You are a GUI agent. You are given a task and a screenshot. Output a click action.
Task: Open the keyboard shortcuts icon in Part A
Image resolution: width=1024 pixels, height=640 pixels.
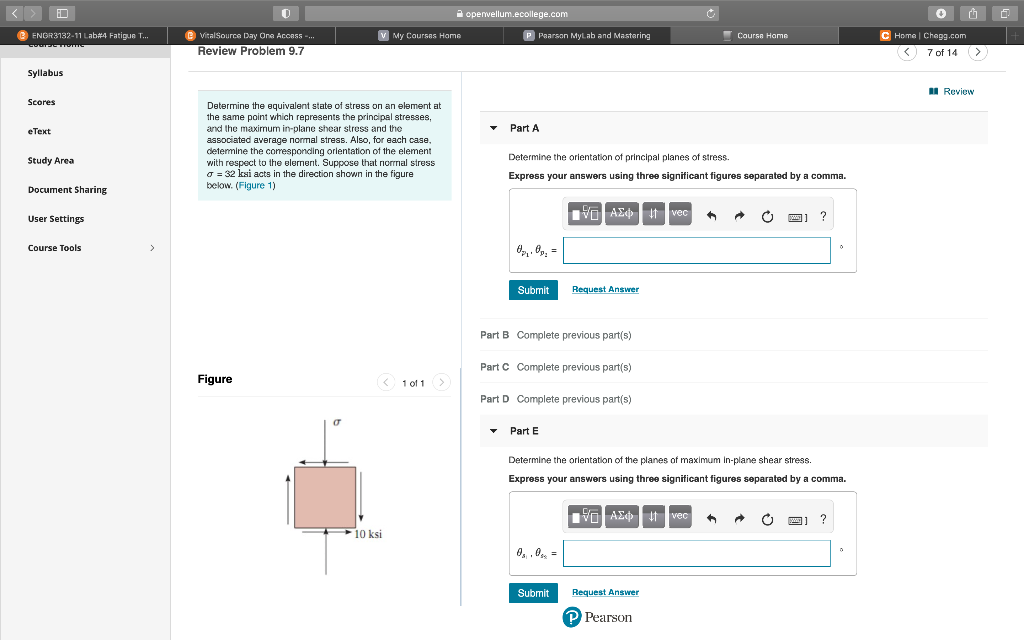(x=795, y=214)
